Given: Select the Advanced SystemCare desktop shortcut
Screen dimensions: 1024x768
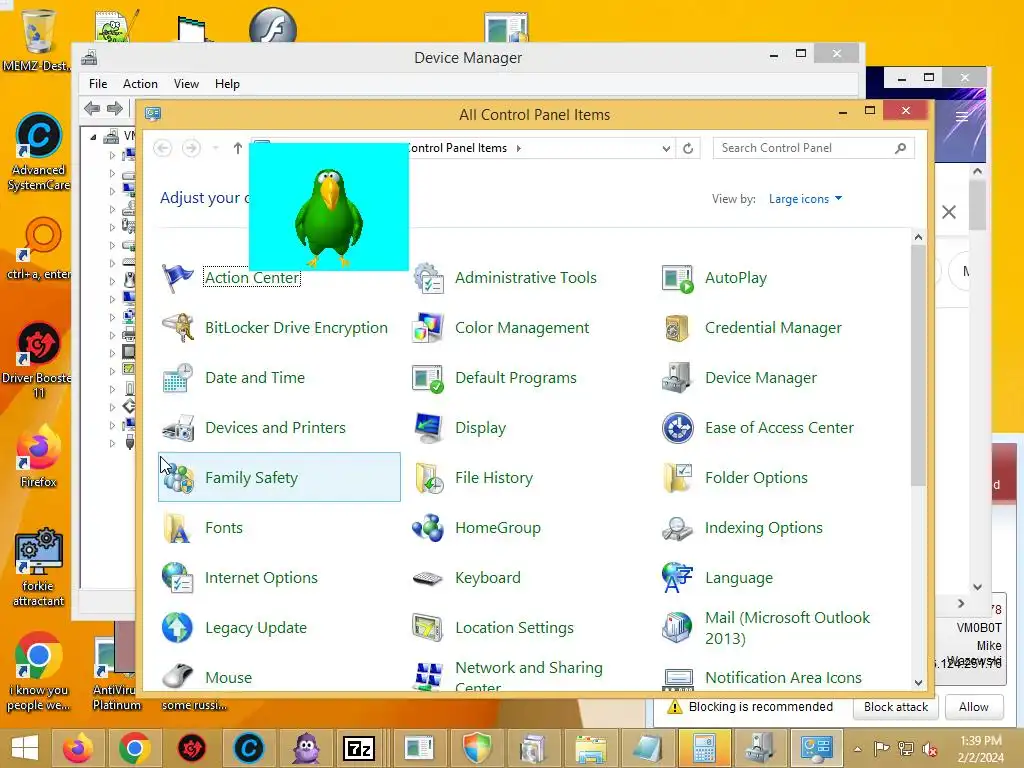Looking at the screenshot, I should 38,152.
